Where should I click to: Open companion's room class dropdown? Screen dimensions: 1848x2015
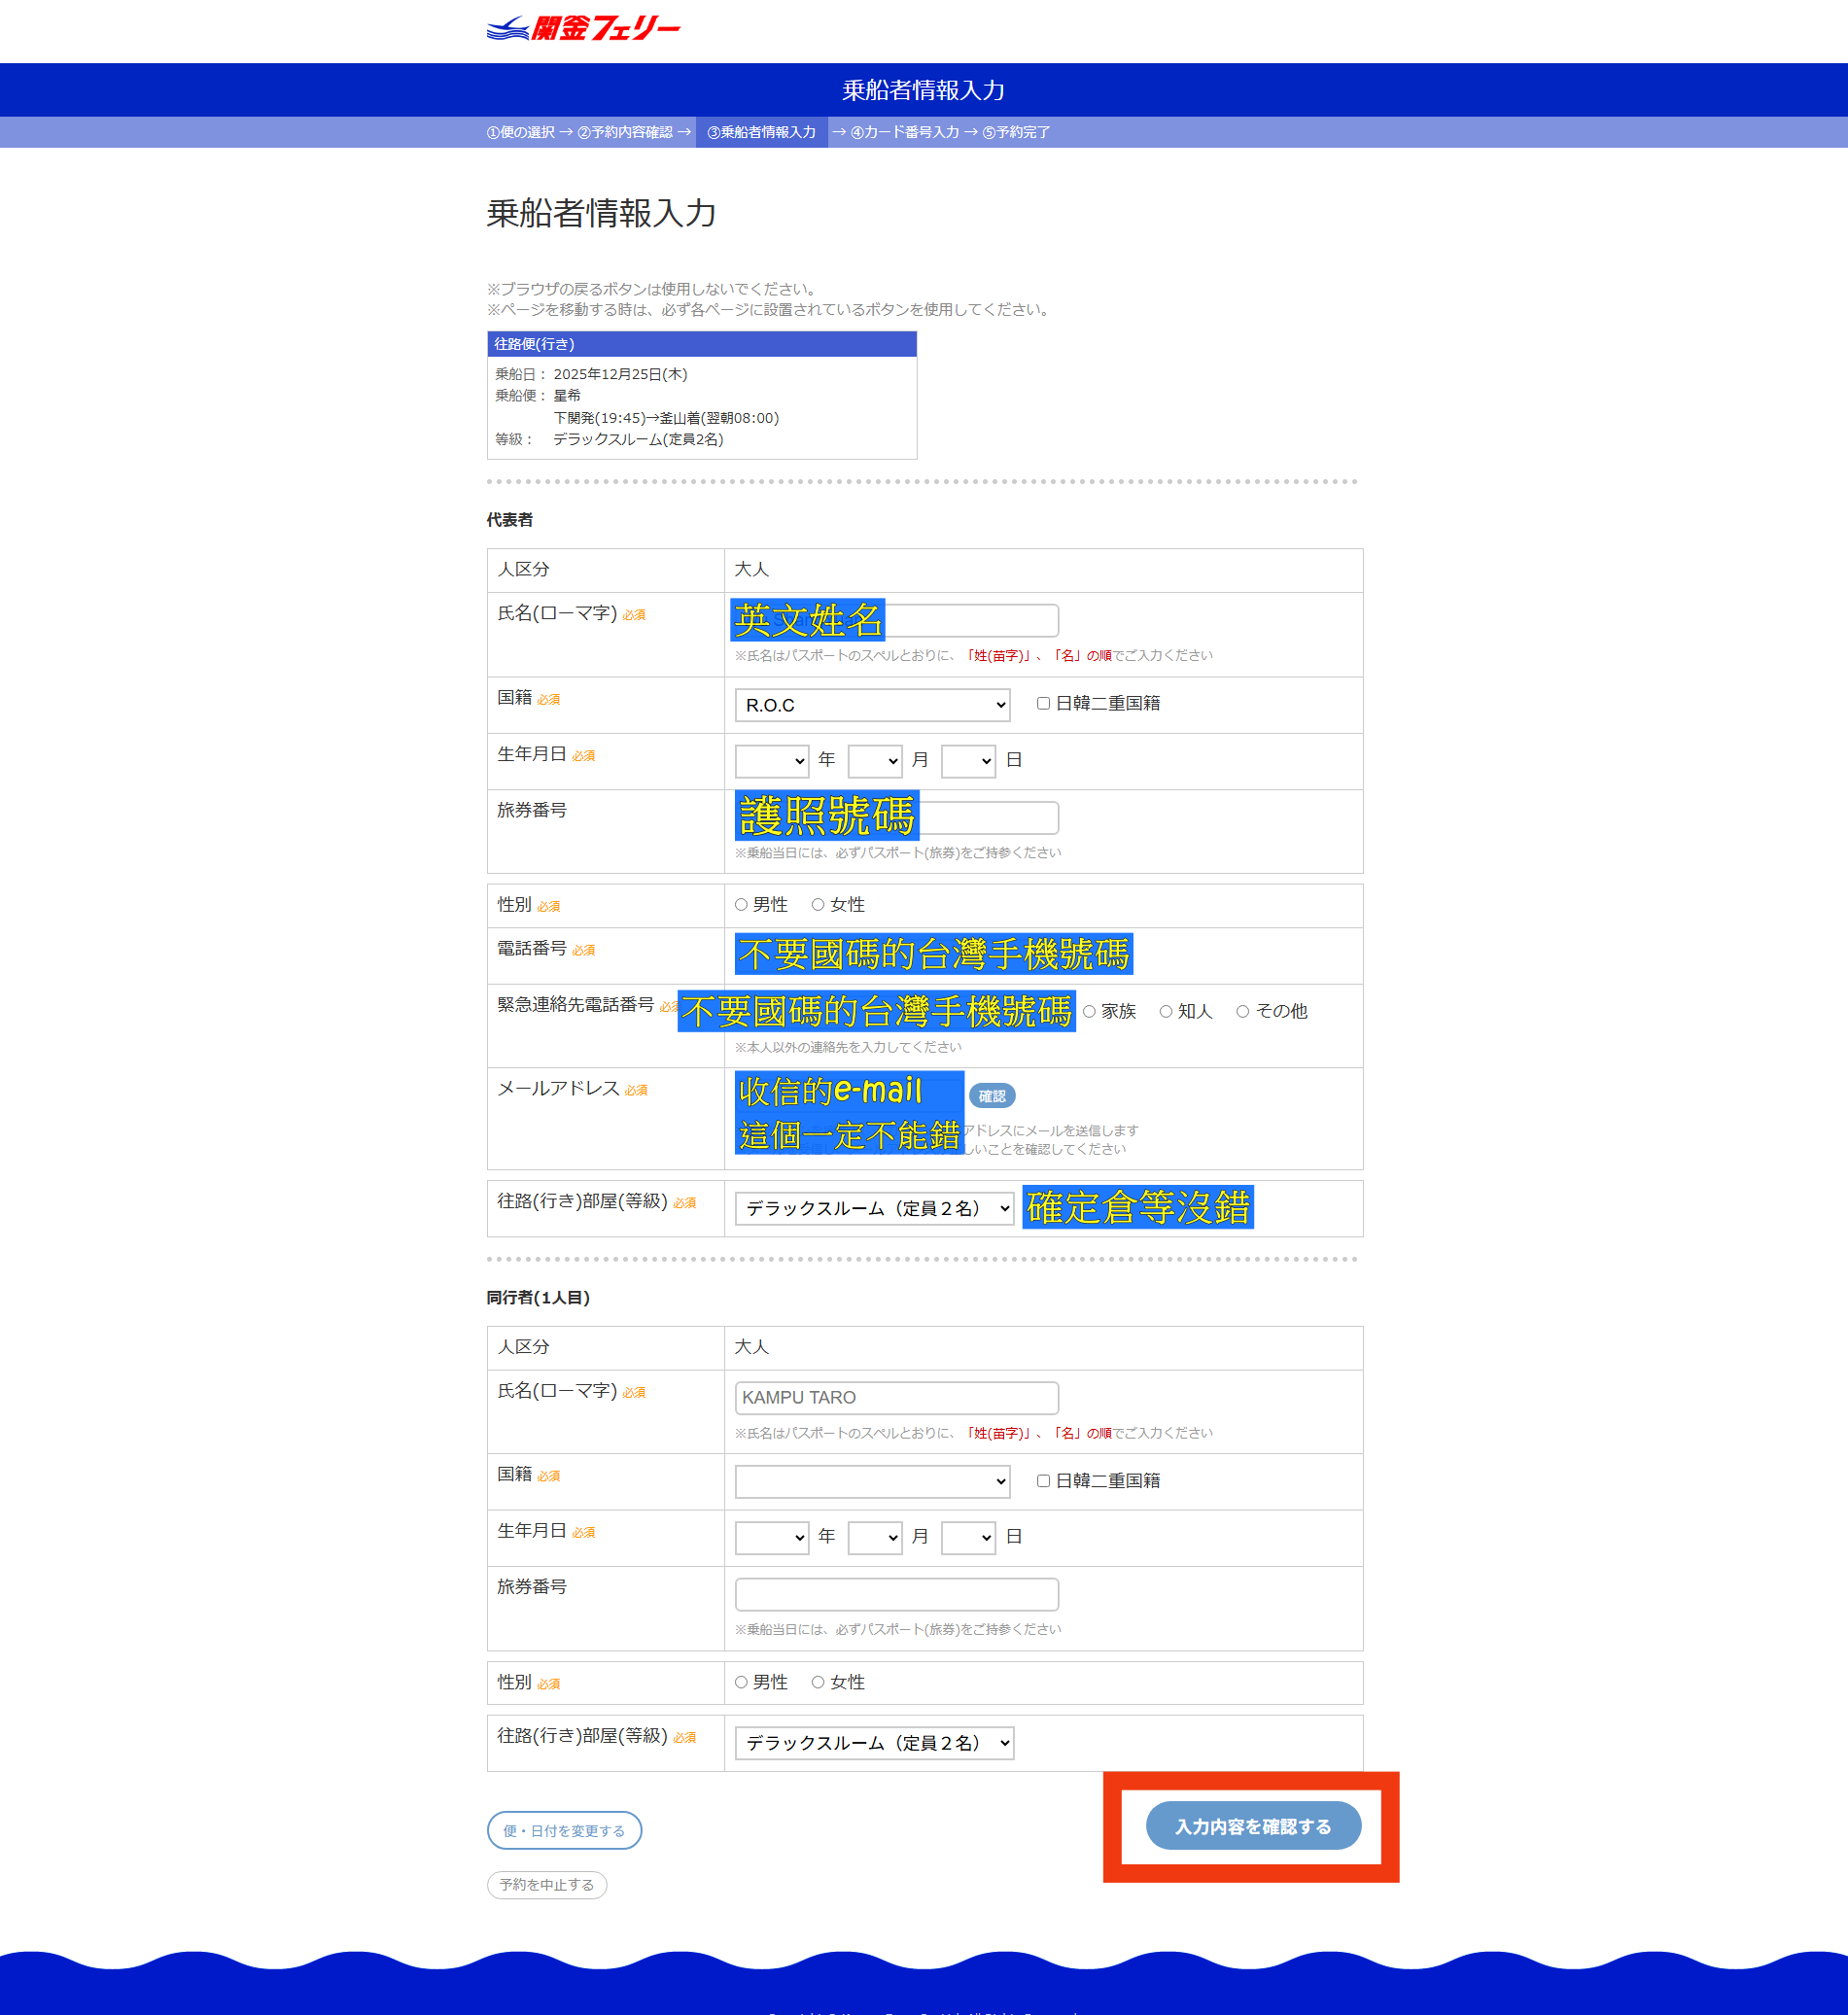point(874,1743)
